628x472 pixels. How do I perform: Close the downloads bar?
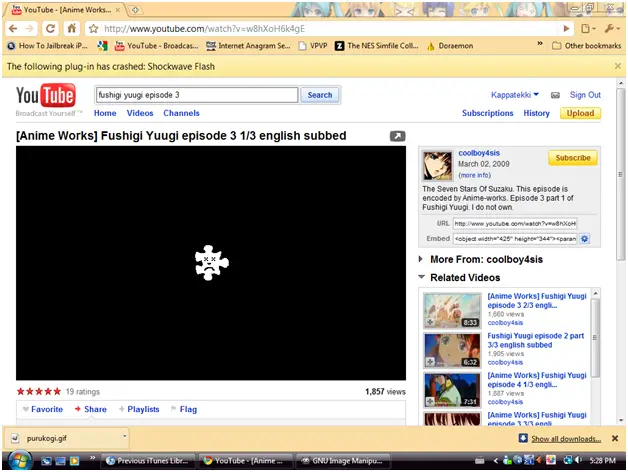[x=615, y=439]
